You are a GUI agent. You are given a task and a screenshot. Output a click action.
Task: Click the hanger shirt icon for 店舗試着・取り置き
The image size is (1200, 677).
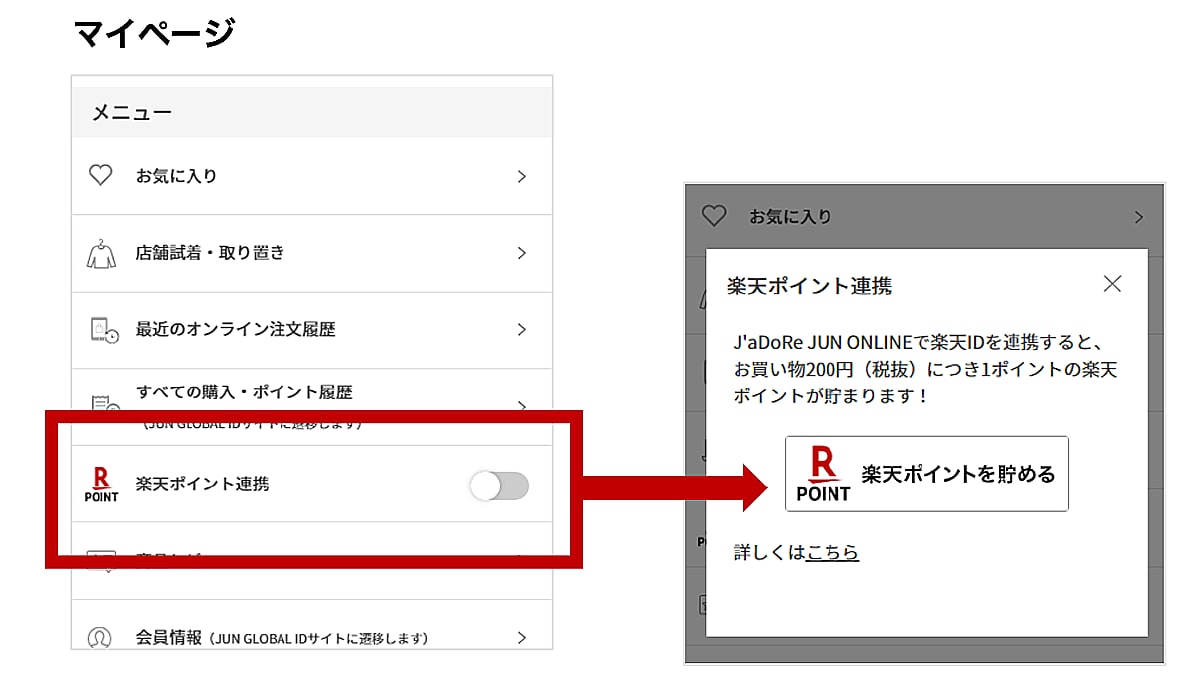pyautogui.click(x=101, y=253)
